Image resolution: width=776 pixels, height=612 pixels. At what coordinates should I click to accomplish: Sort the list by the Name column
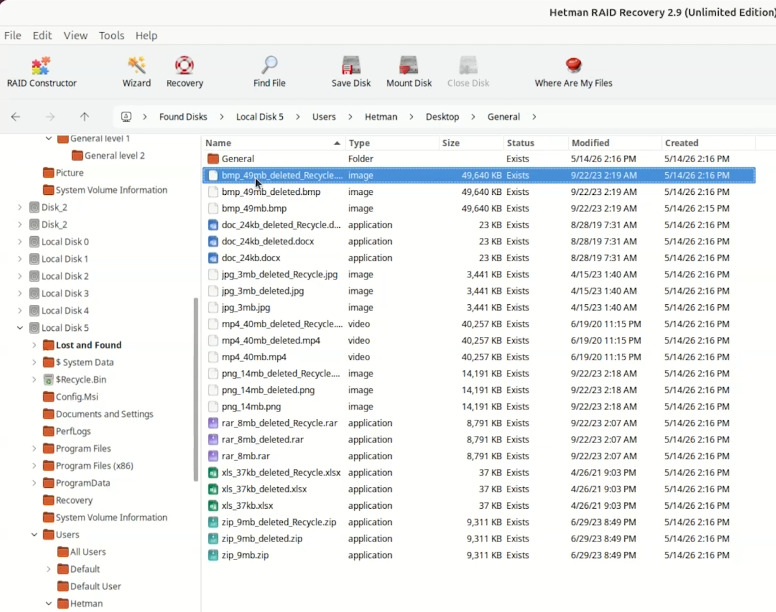[273, 143]
